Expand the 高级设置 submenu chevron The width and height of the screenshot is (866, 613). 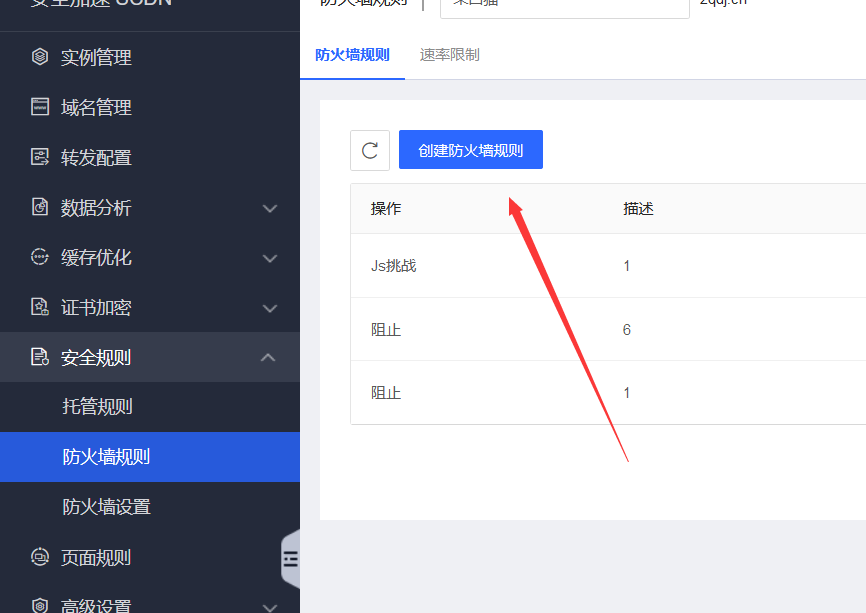coord(270,607)
